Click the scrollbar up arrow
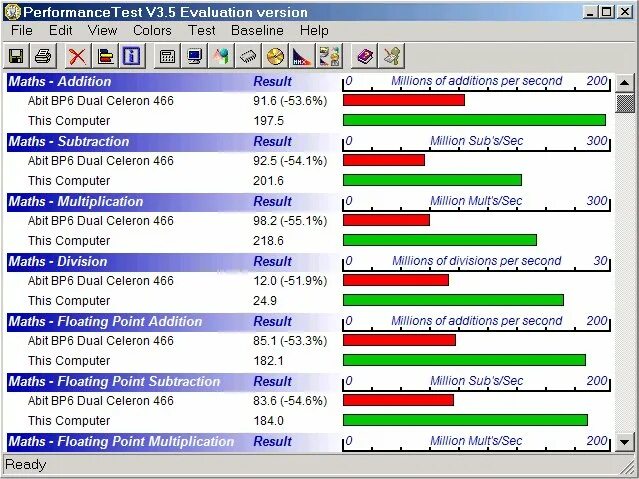Screen dimensions: 639x479 coord(625,83)
